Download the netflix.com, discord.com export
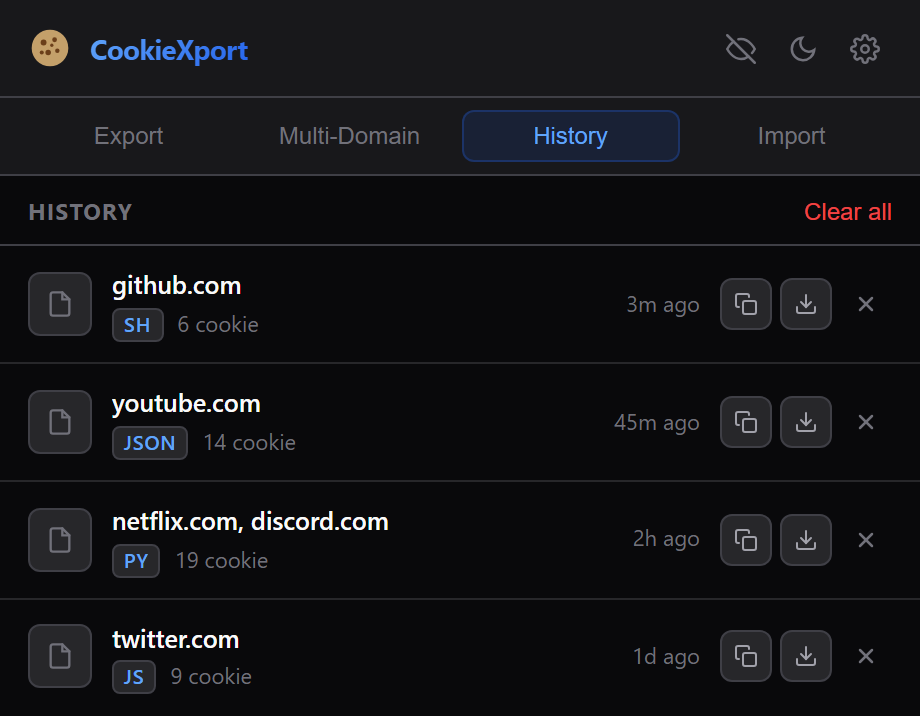Screen dimensions: 920x716 point(806,540)
